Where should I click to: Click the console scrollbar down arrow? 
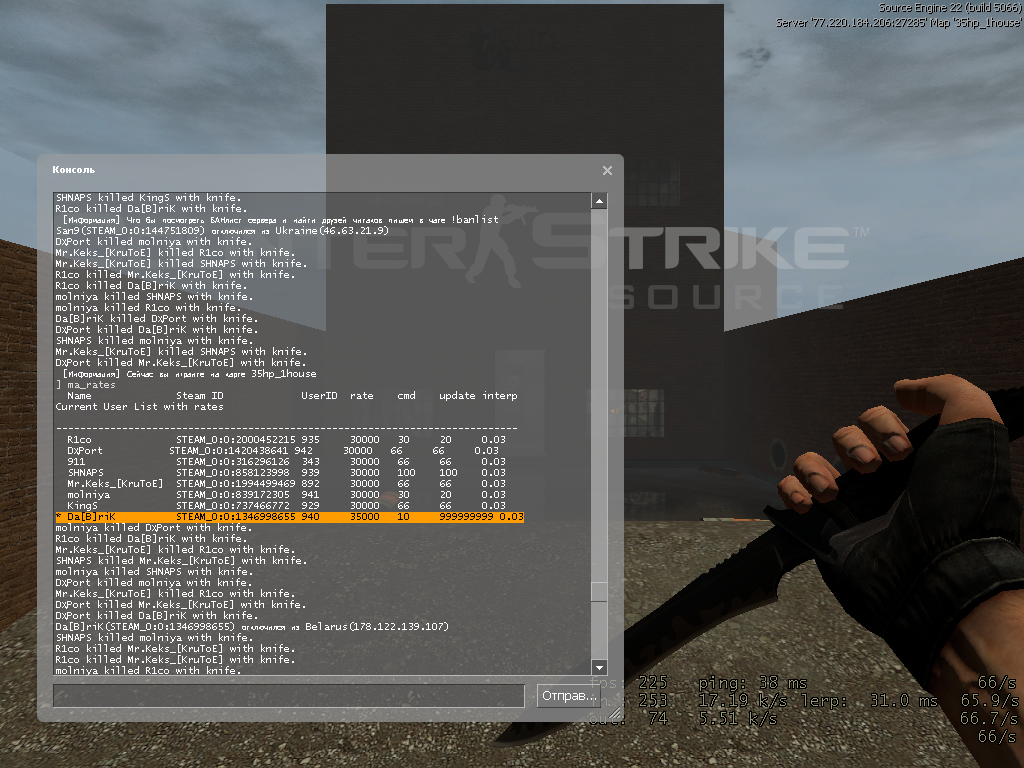coord(599,667)
